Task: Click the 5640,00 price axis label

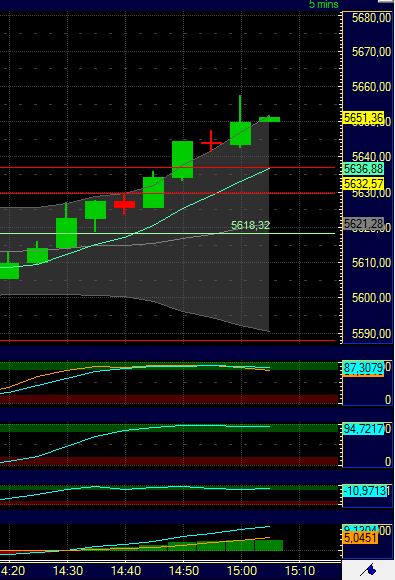Action: coord(371,156)
